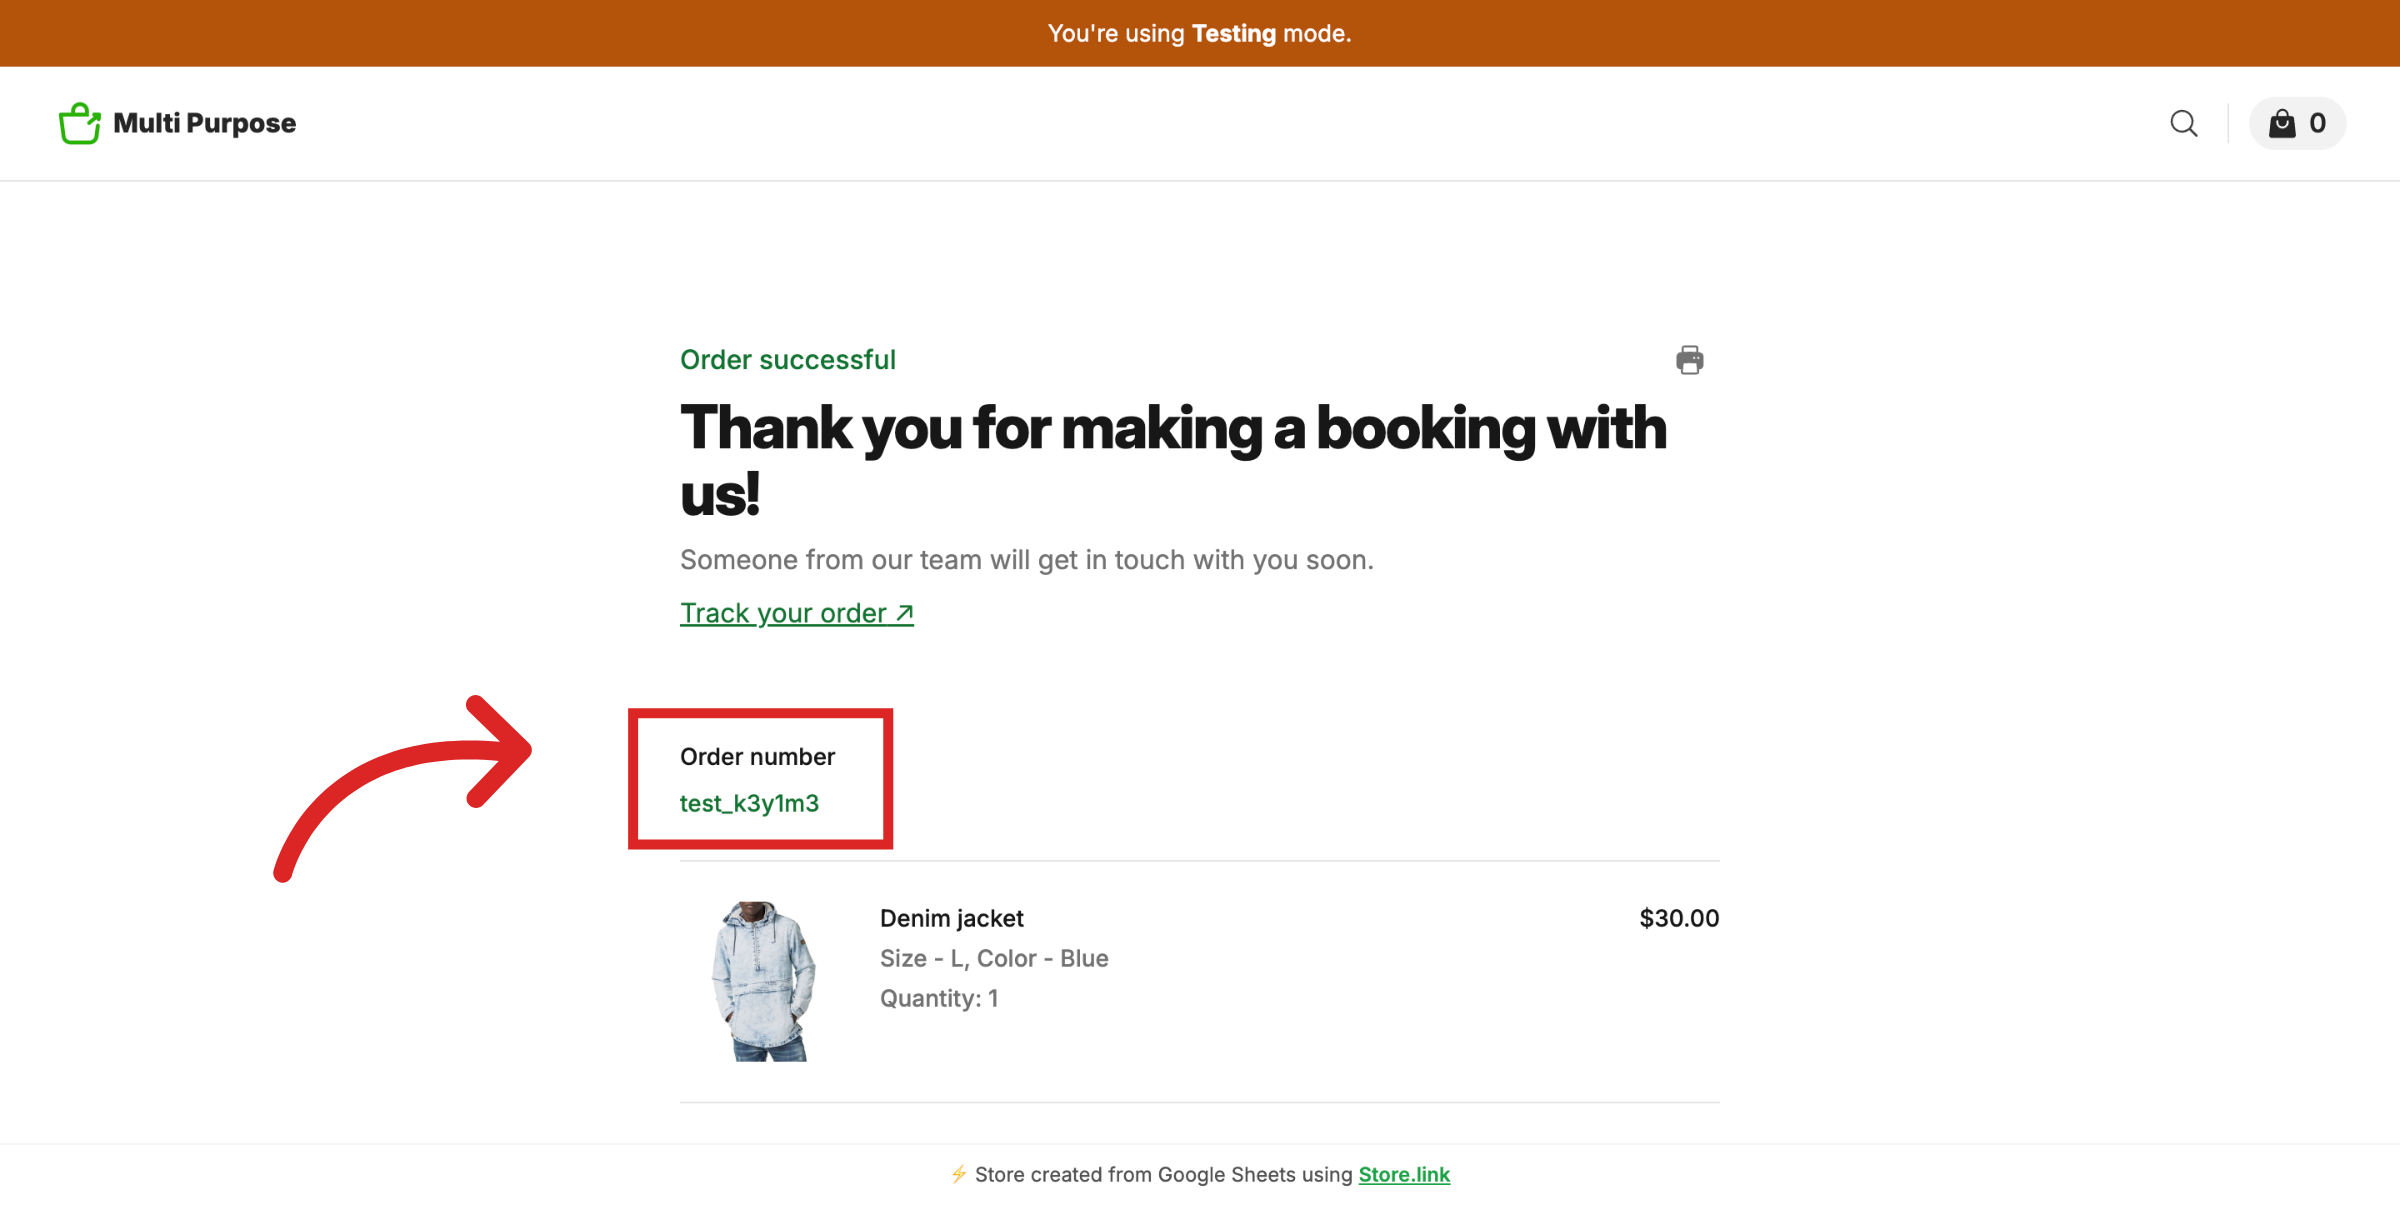The image size is (2400, 1205).
Task: Click the Size - L, Color - Blue detail
Action: click(x=993, y=958)
